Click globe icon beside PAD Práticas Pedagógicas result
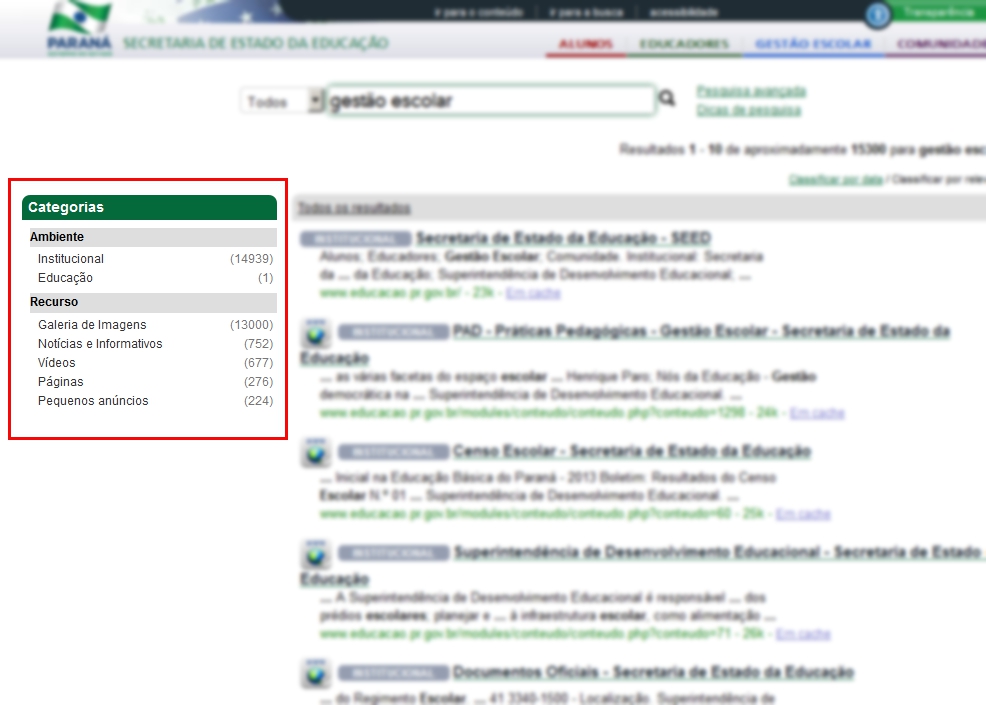 (316, 334)
